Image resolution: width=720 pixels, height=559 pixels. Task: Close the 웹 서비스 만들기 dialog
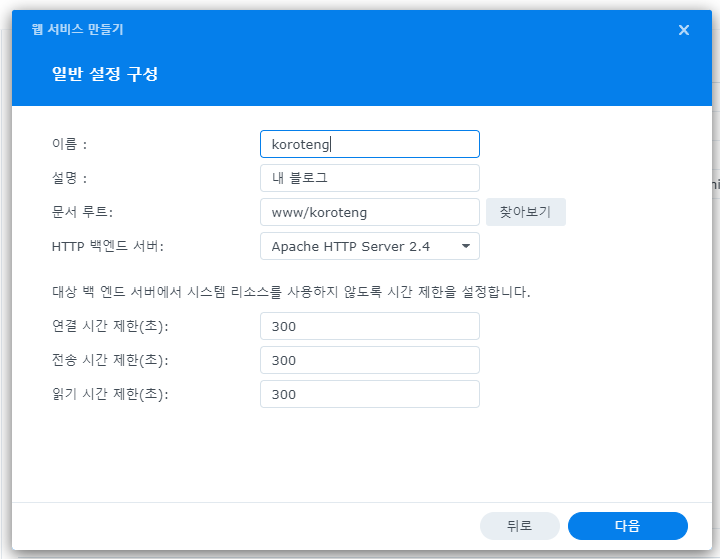pyautogui.click(x=684, y=30)
